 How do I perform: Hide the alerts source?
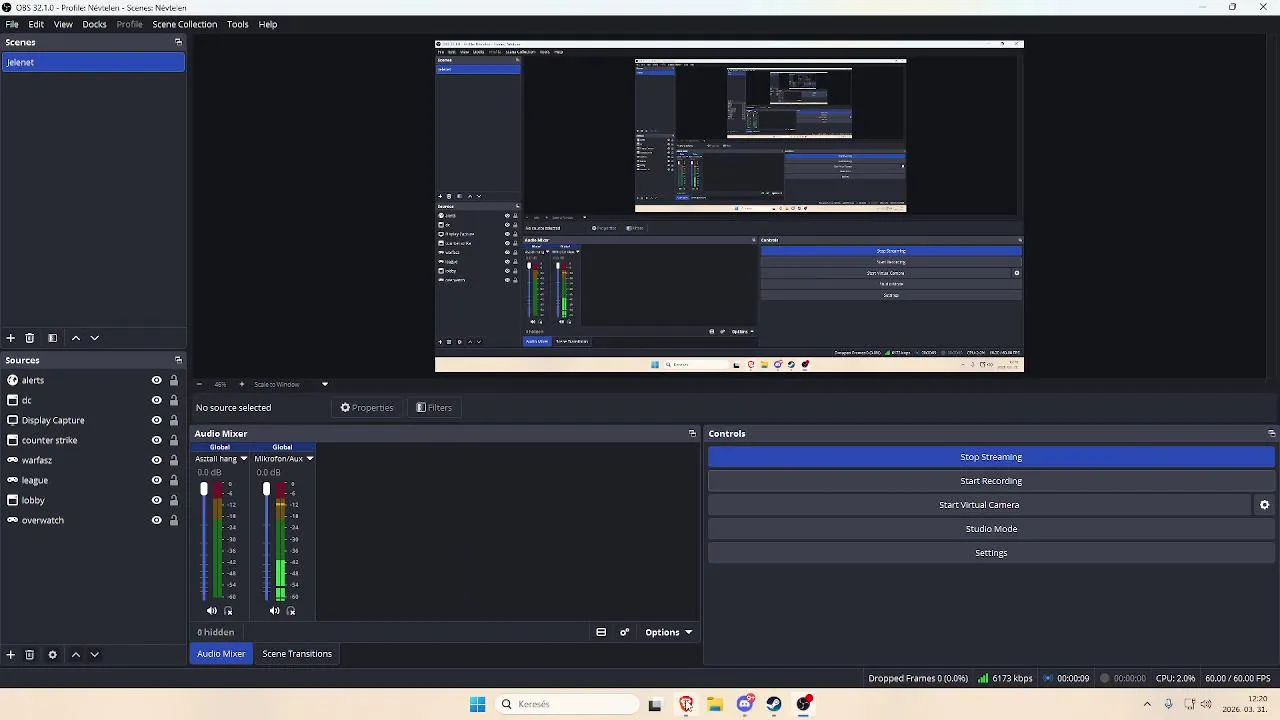click(x=157, y=380)
